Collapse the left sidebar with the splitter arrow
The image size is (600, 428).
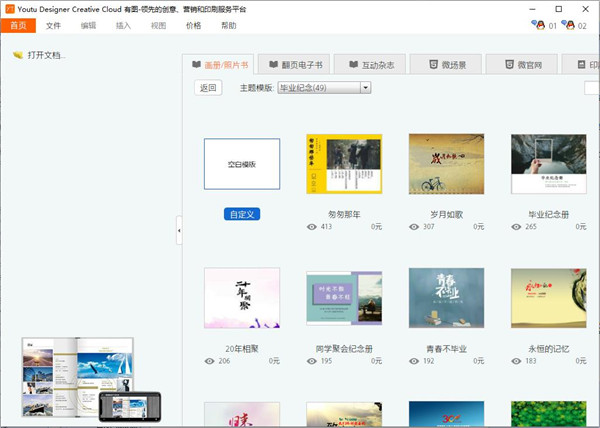179,230
